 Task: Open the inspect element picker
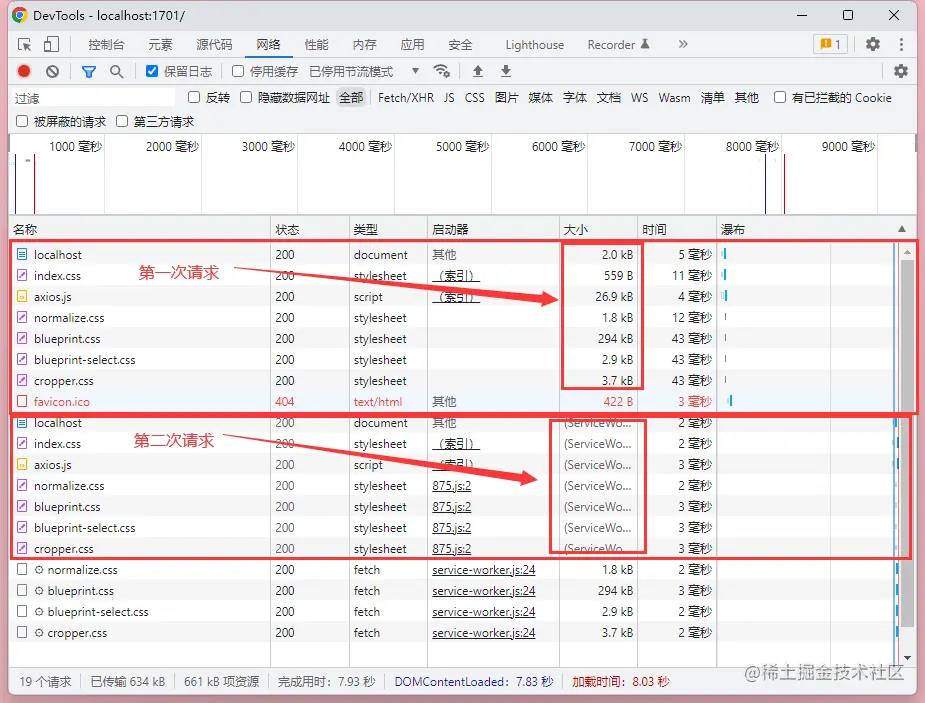[x=25, y=44]
